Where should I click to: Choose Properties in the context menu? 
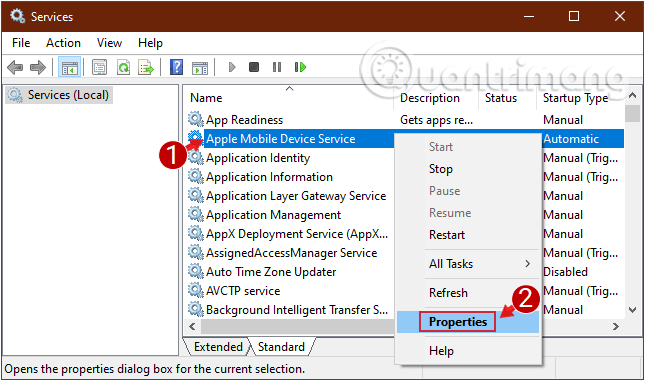tap(468, 321)
